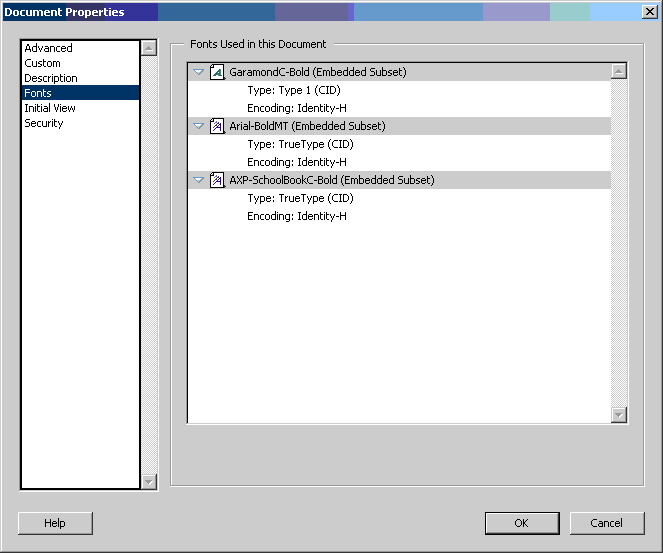Select the Arial-BoldMT (Embedded Subset) row
The height and width of the screenshot is (553, 663).
point(399,126)
